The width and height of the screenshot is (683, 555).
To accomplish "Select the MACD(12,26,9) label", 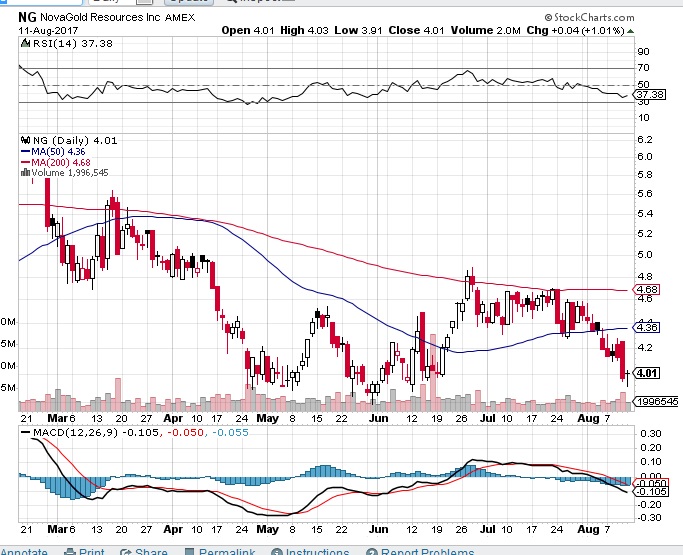I will tap(75, 433).
